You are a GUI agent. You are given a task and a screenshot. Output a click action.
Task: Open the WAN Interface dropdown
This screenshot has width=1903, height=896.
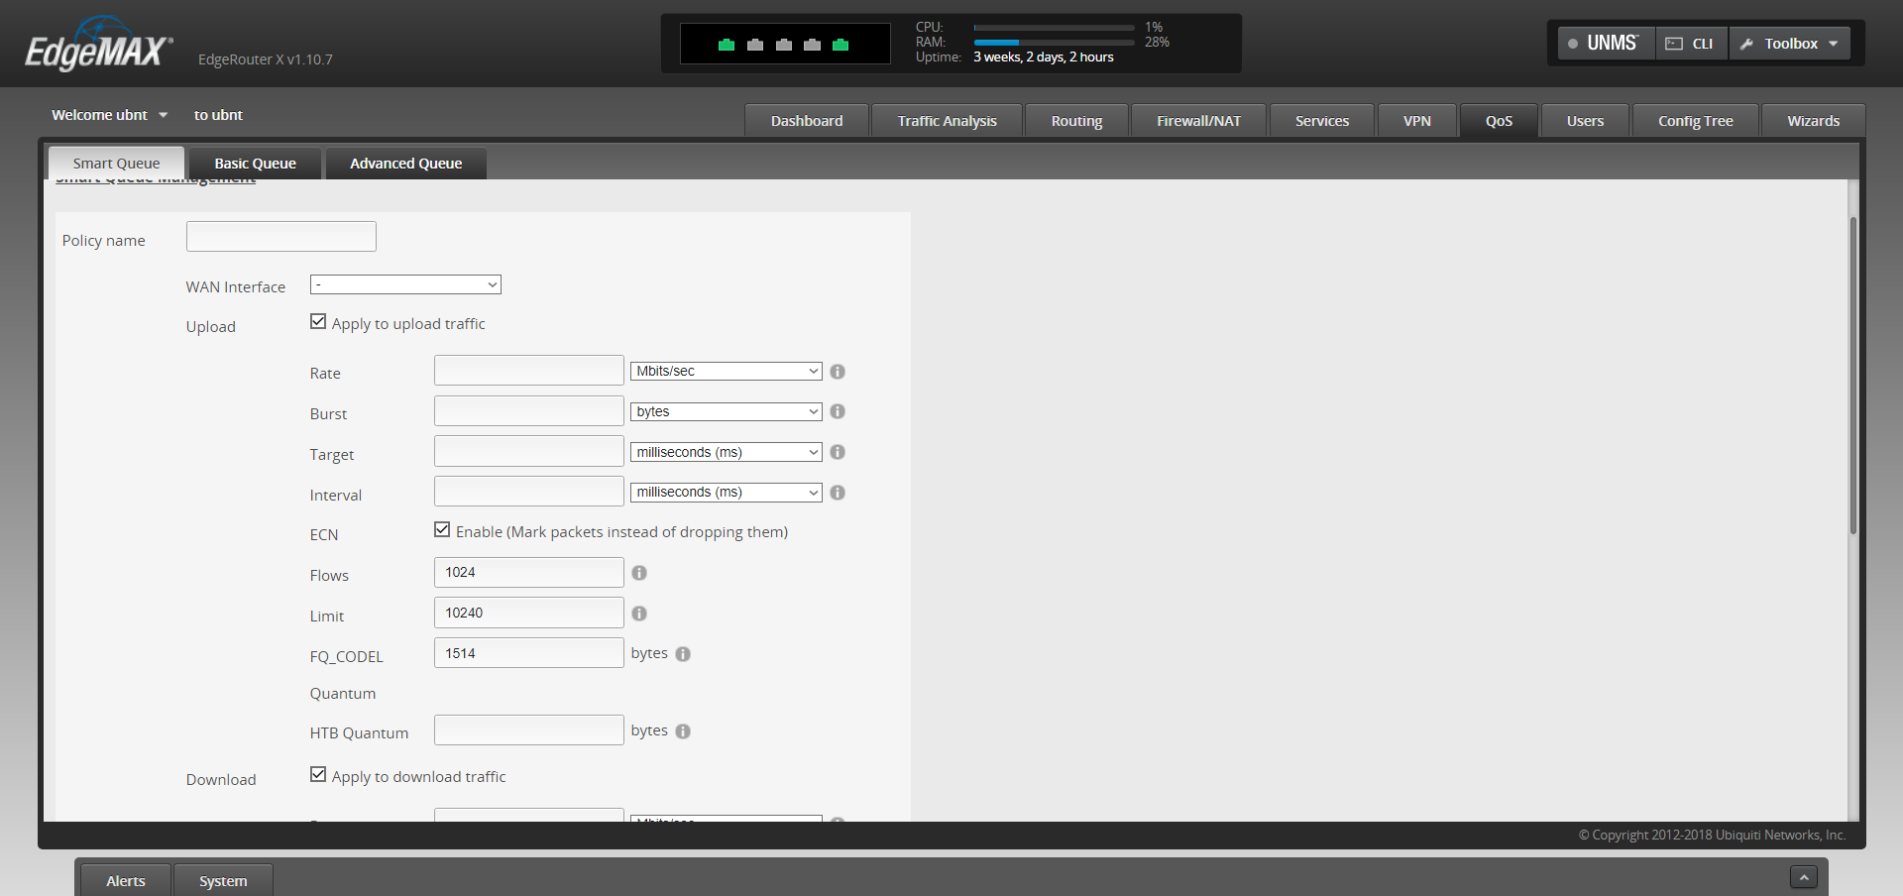coord(405,285)
